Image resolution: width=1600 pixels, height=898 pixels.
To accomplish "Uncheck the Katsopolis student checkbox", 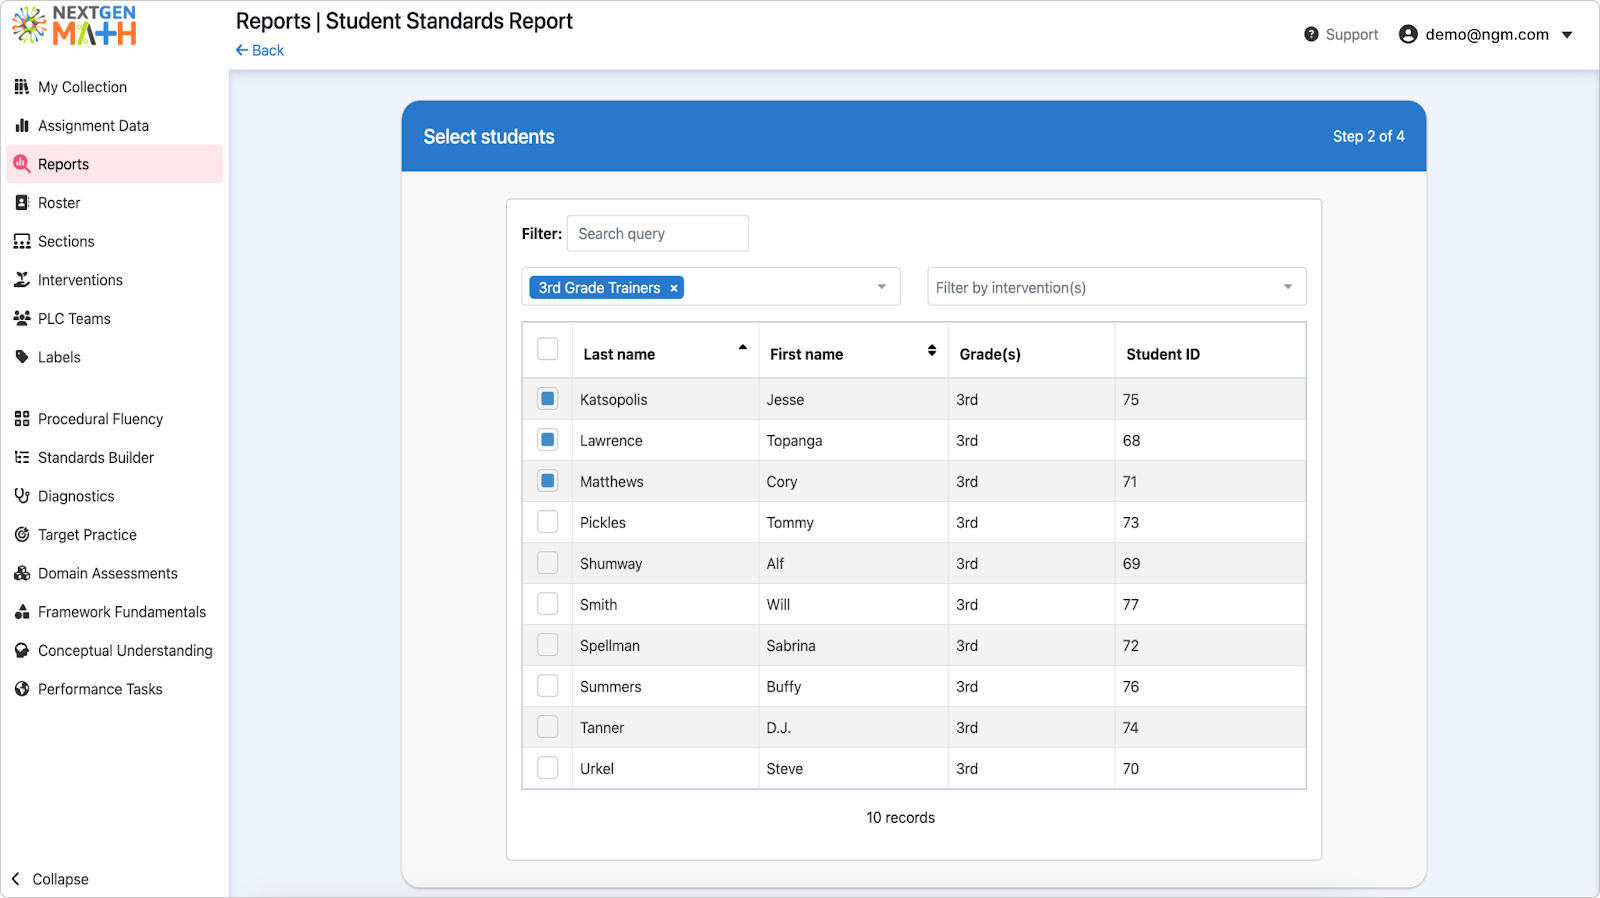I will pyautogui.click(x=547, y=399).
